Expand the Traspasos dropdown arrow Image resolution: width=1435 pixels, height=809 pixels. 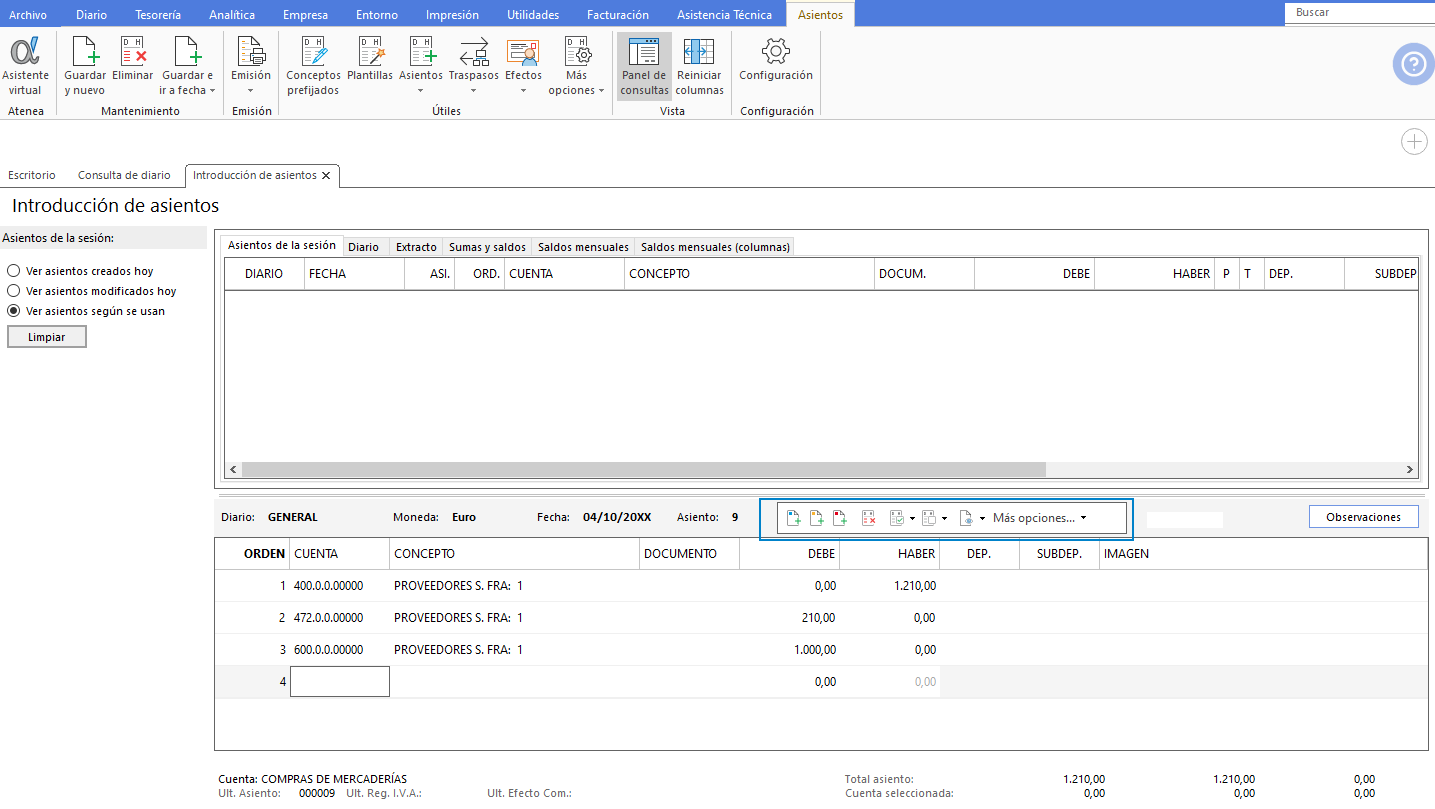pos(474,91)
